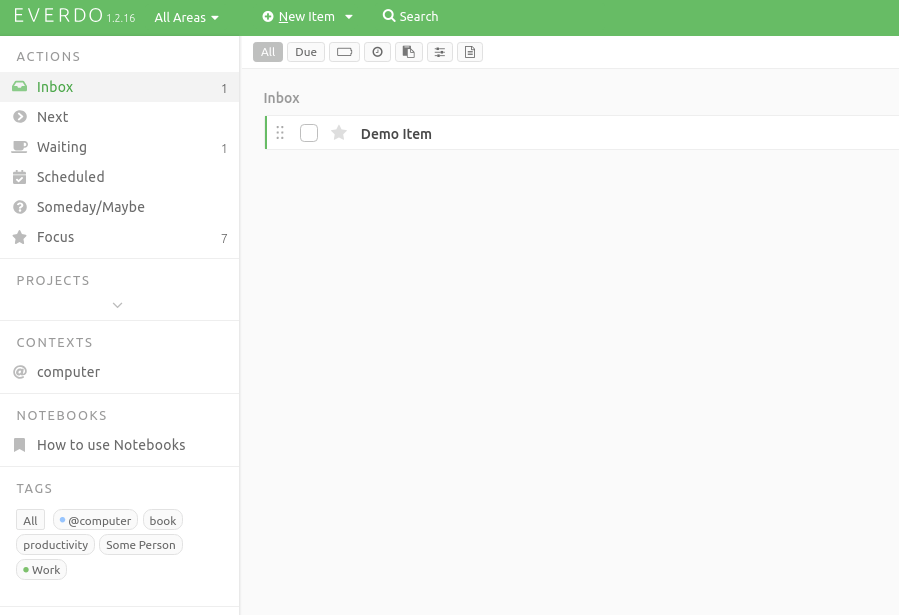This screenshot has width=899, height=615.
Task: Open the Waiting list icon
Action: (x=19, y=147)
